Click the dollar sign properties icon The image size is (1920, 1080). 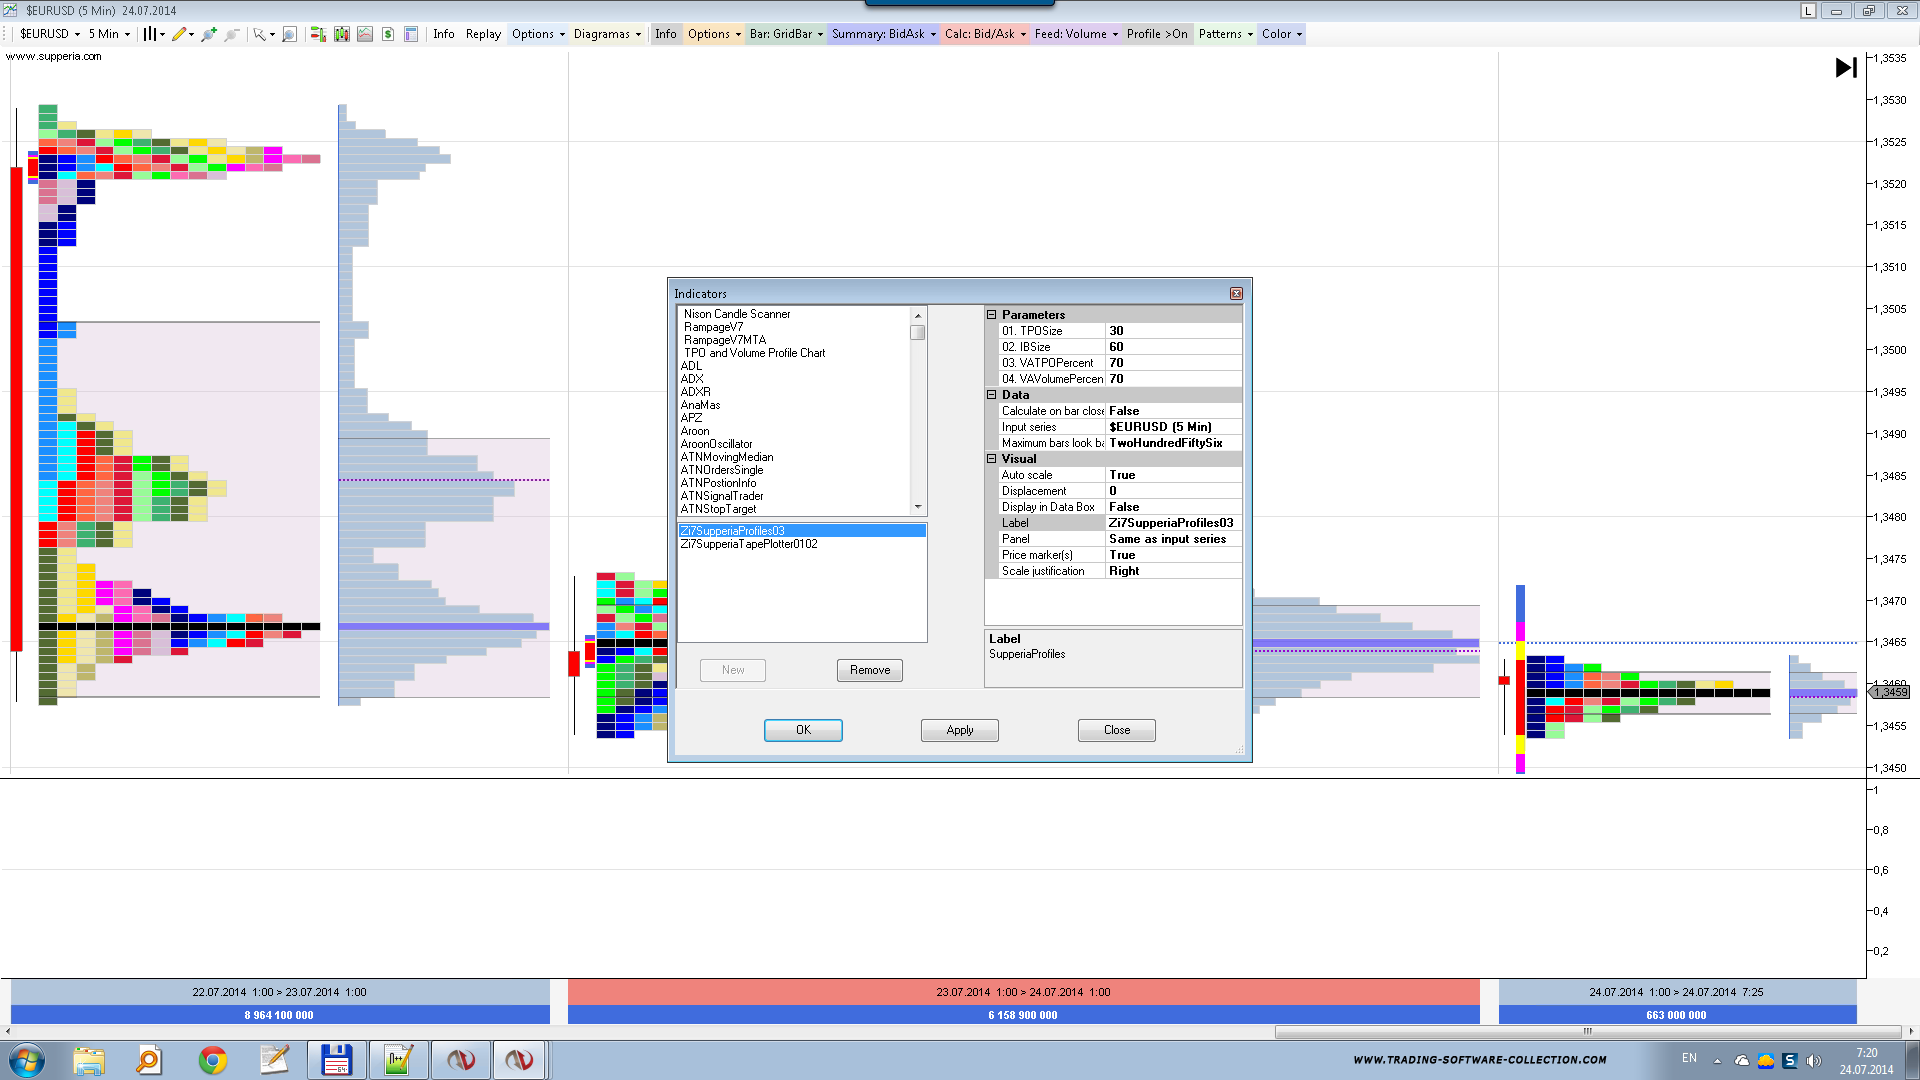pos(388,34)
